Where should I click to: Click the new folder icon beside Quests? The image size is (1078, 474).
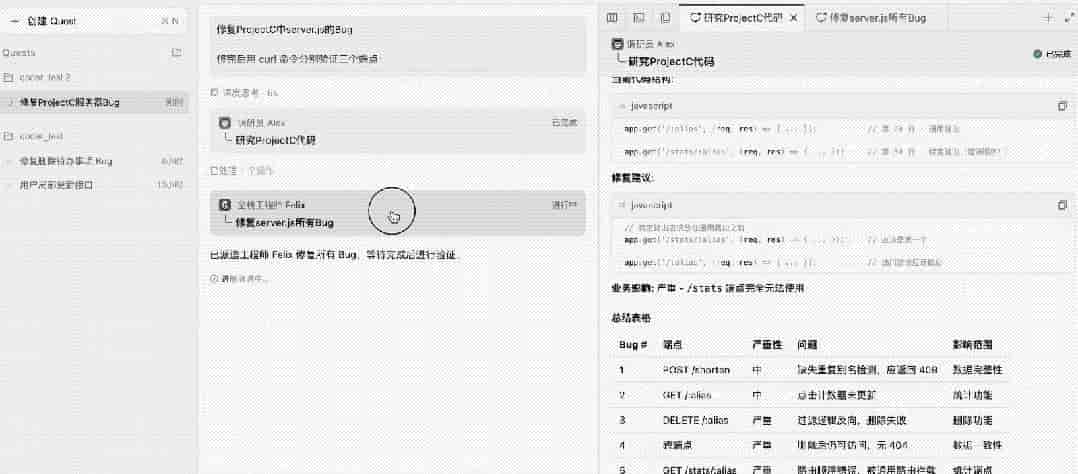click(x=177, y=52)
